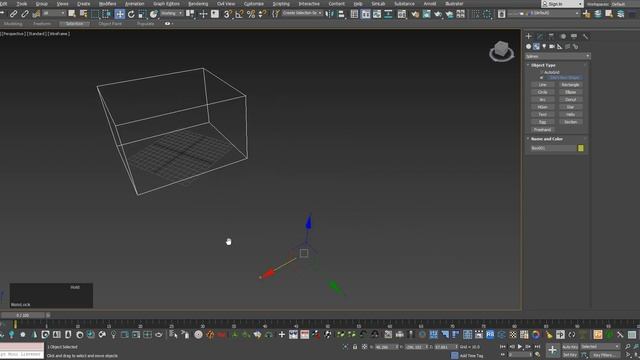Choose the Select and Scale tool
Image resolution: width=640 pixels, height=360 pixels.
click(142, 14)
